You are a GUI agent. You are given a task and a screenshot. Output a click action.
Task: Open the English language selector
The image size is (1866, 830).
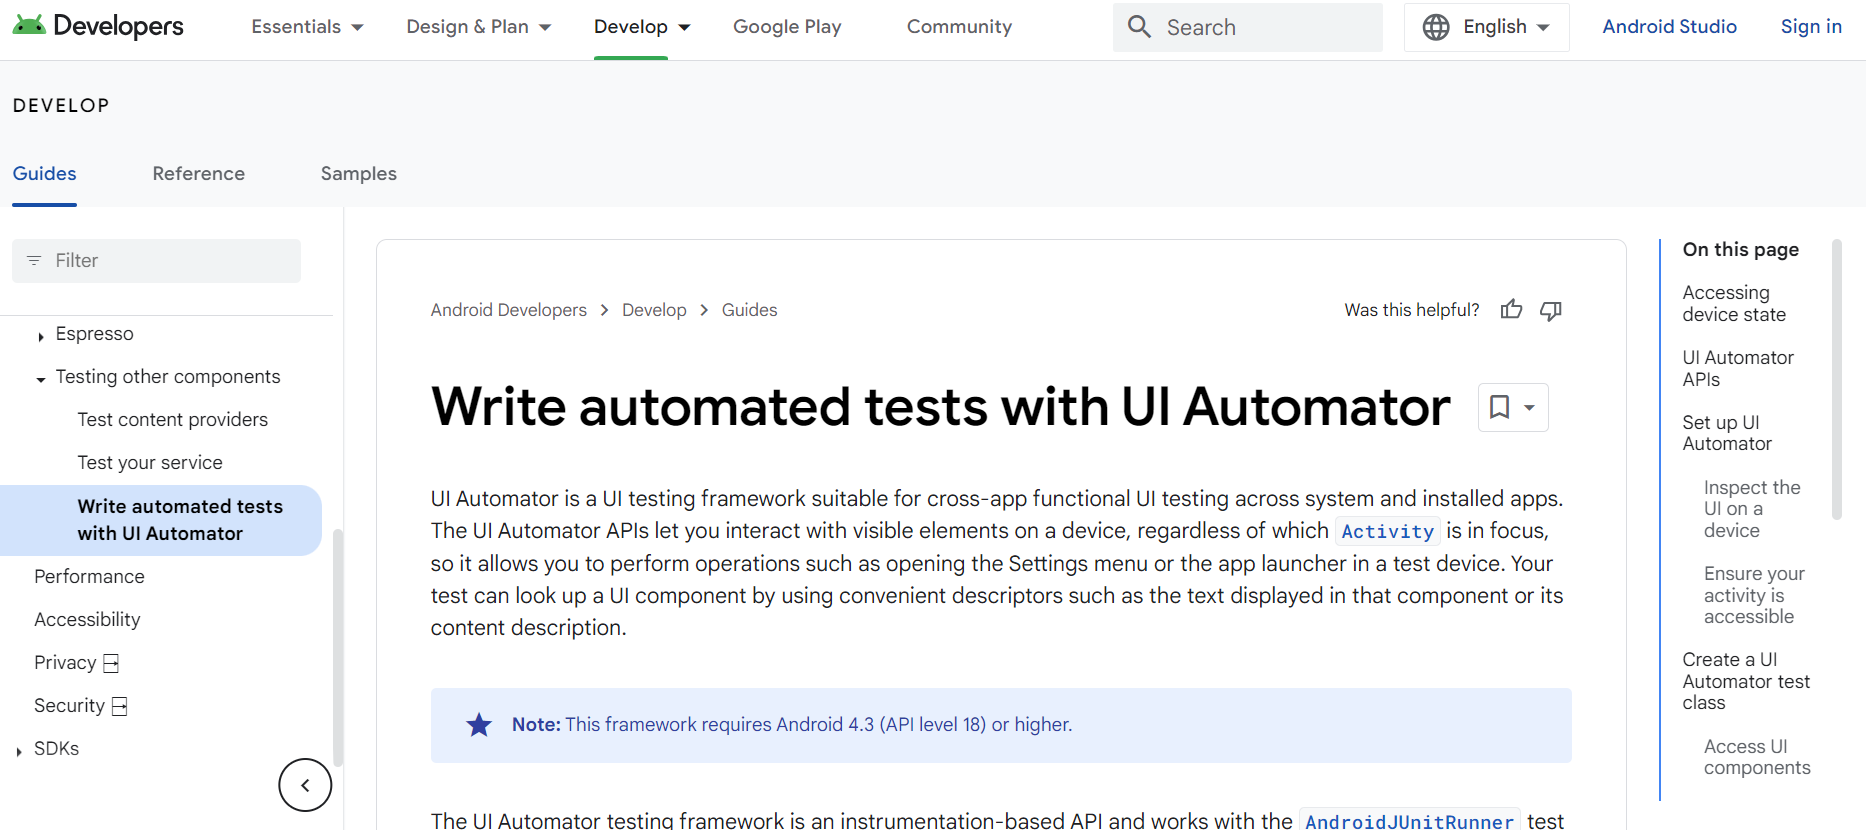click(1487, 27)
